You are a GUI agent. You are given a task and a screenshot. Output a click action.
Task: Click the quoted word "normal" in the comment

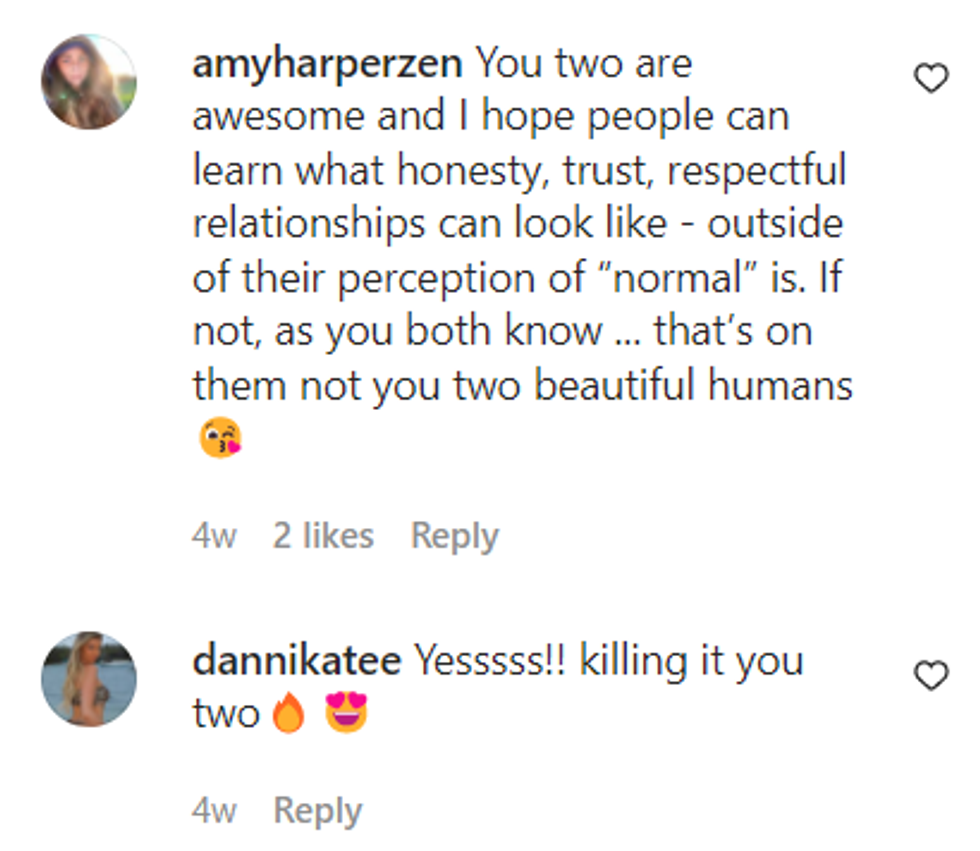(663, 278)
